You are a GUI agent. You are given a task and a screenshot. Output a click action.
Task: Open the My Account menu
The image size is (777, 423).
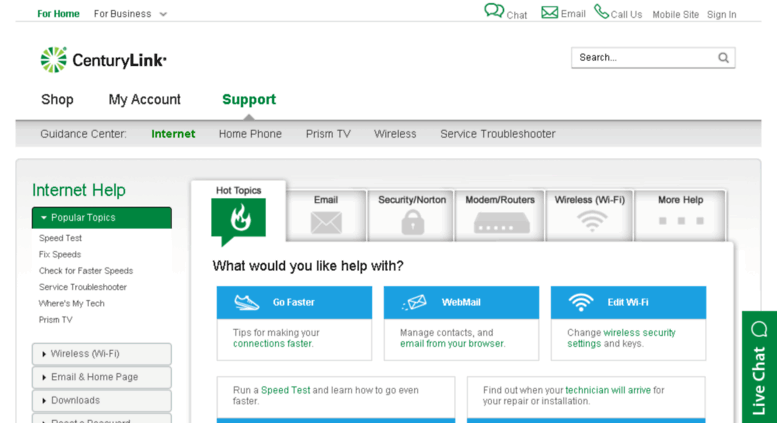[x=144, y=100]
